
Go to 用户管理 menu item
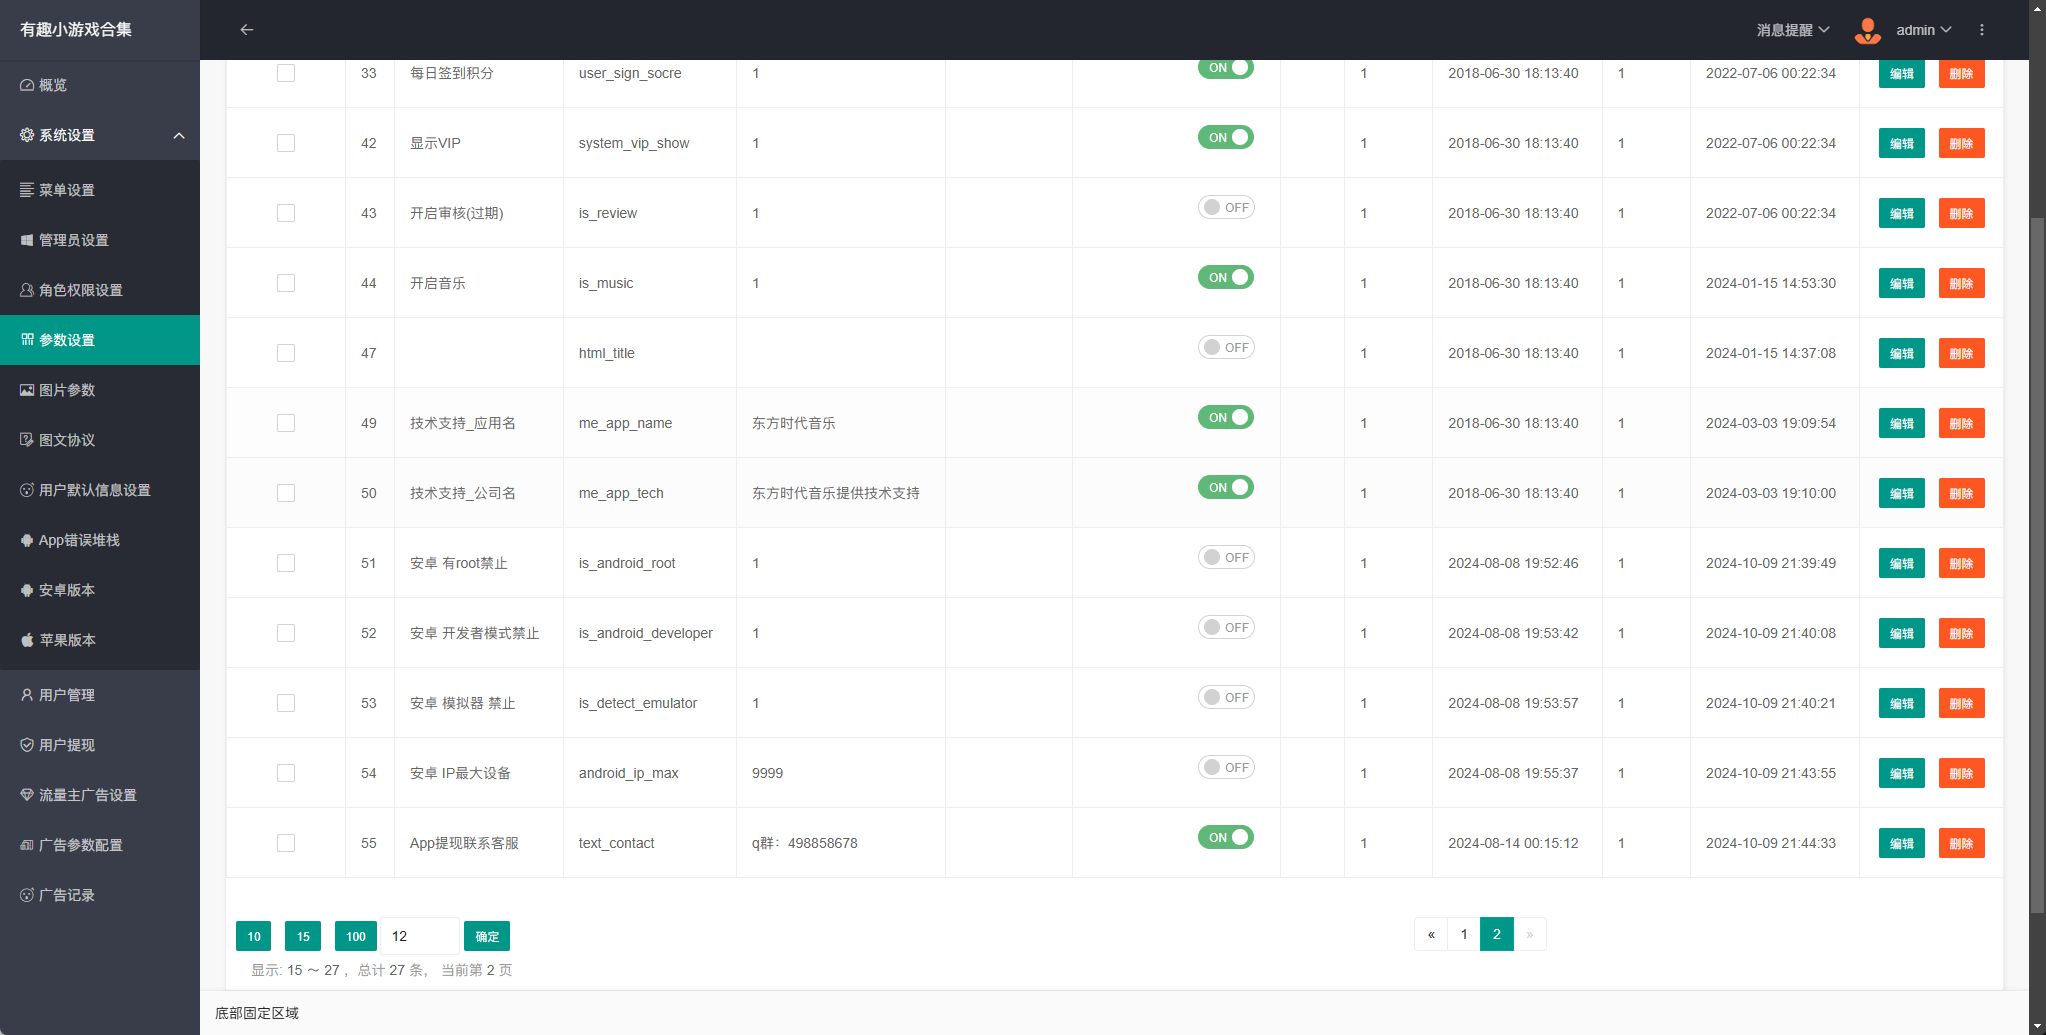tap(100, 695)
